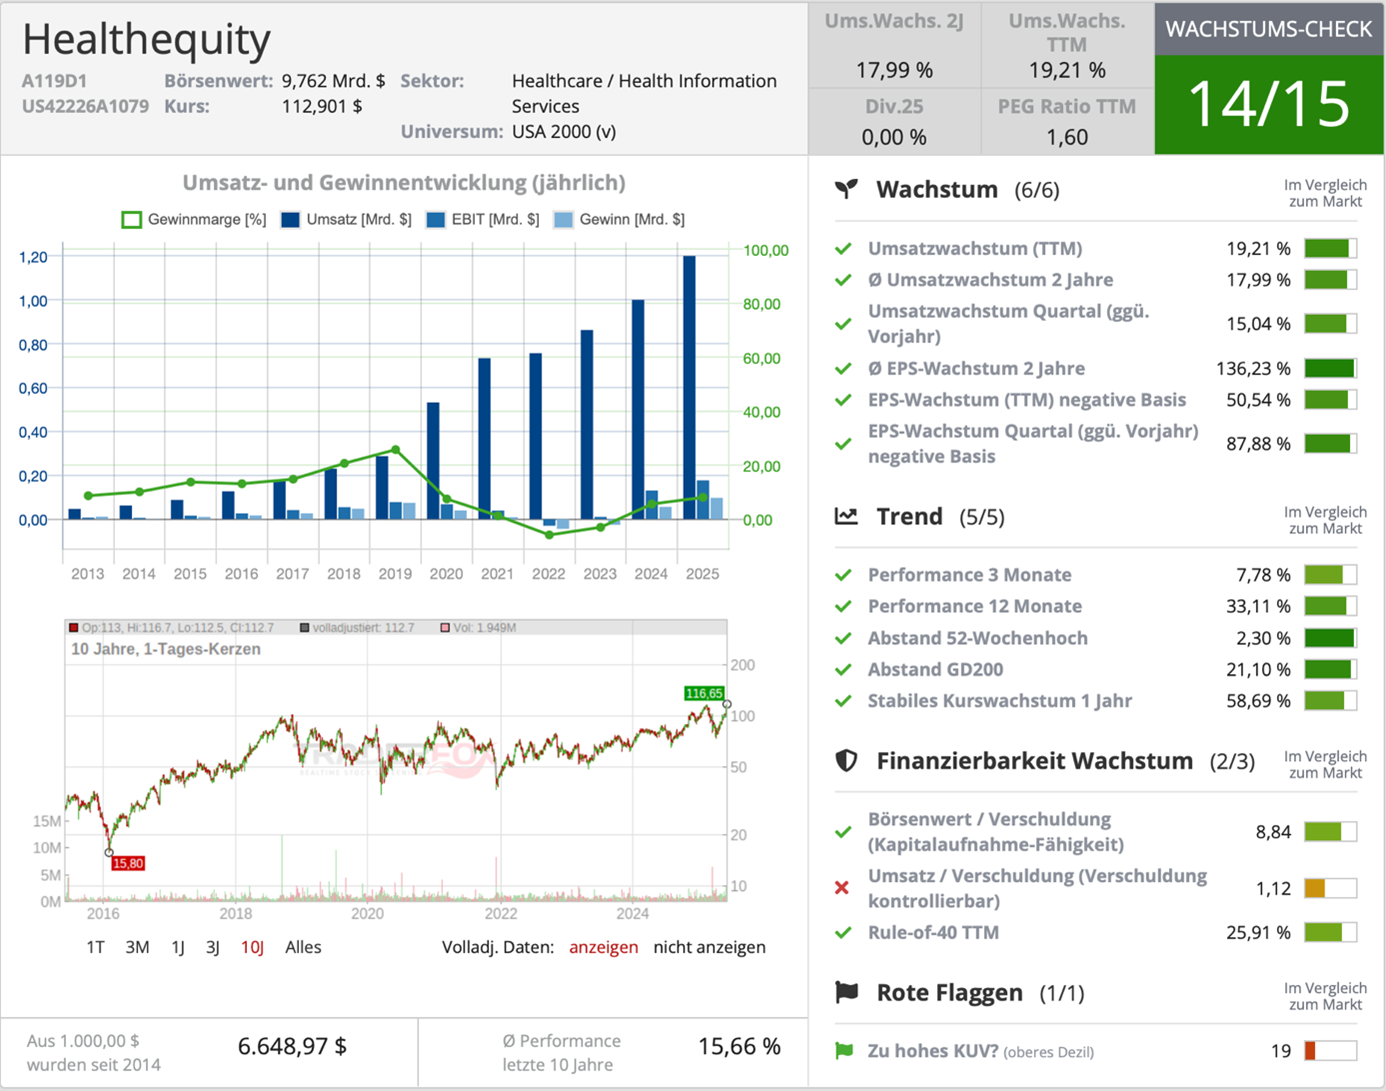1386x1091 pixels.
Task: Click the Universum value USA 2000 (v)
Action: [x=564, y=132]
